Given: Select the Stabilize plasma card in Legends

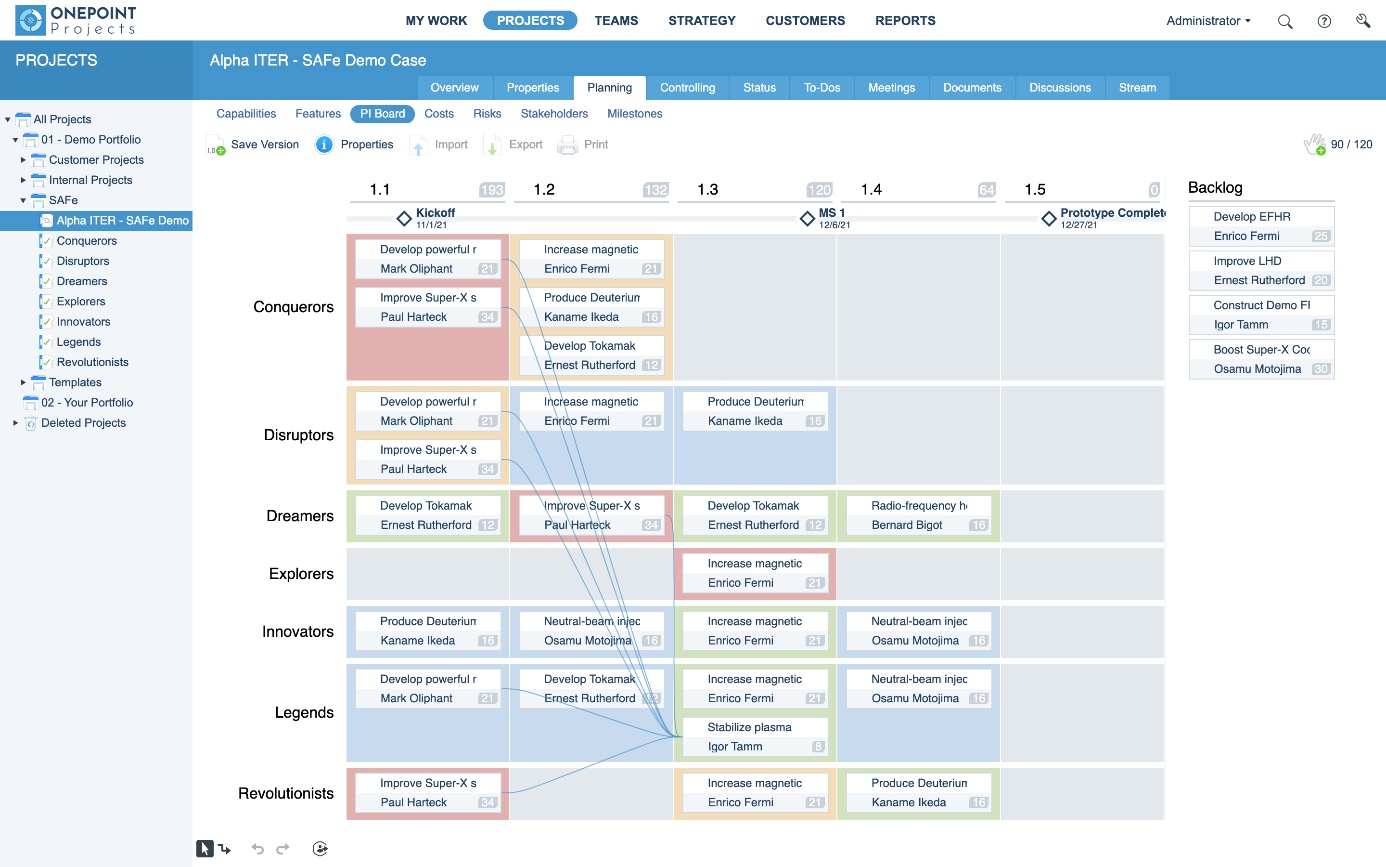Looking at the screenshot, I should (x=755, y=737).
